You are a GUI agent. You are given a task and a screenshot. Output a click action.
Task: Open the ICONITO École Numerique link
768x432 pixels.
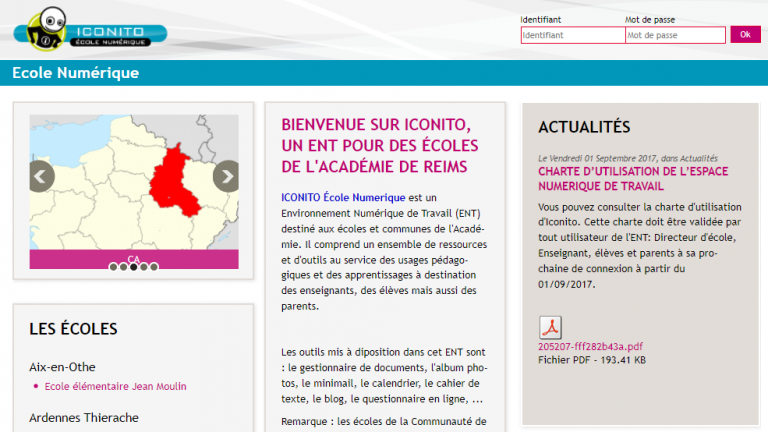pos(343,197)
